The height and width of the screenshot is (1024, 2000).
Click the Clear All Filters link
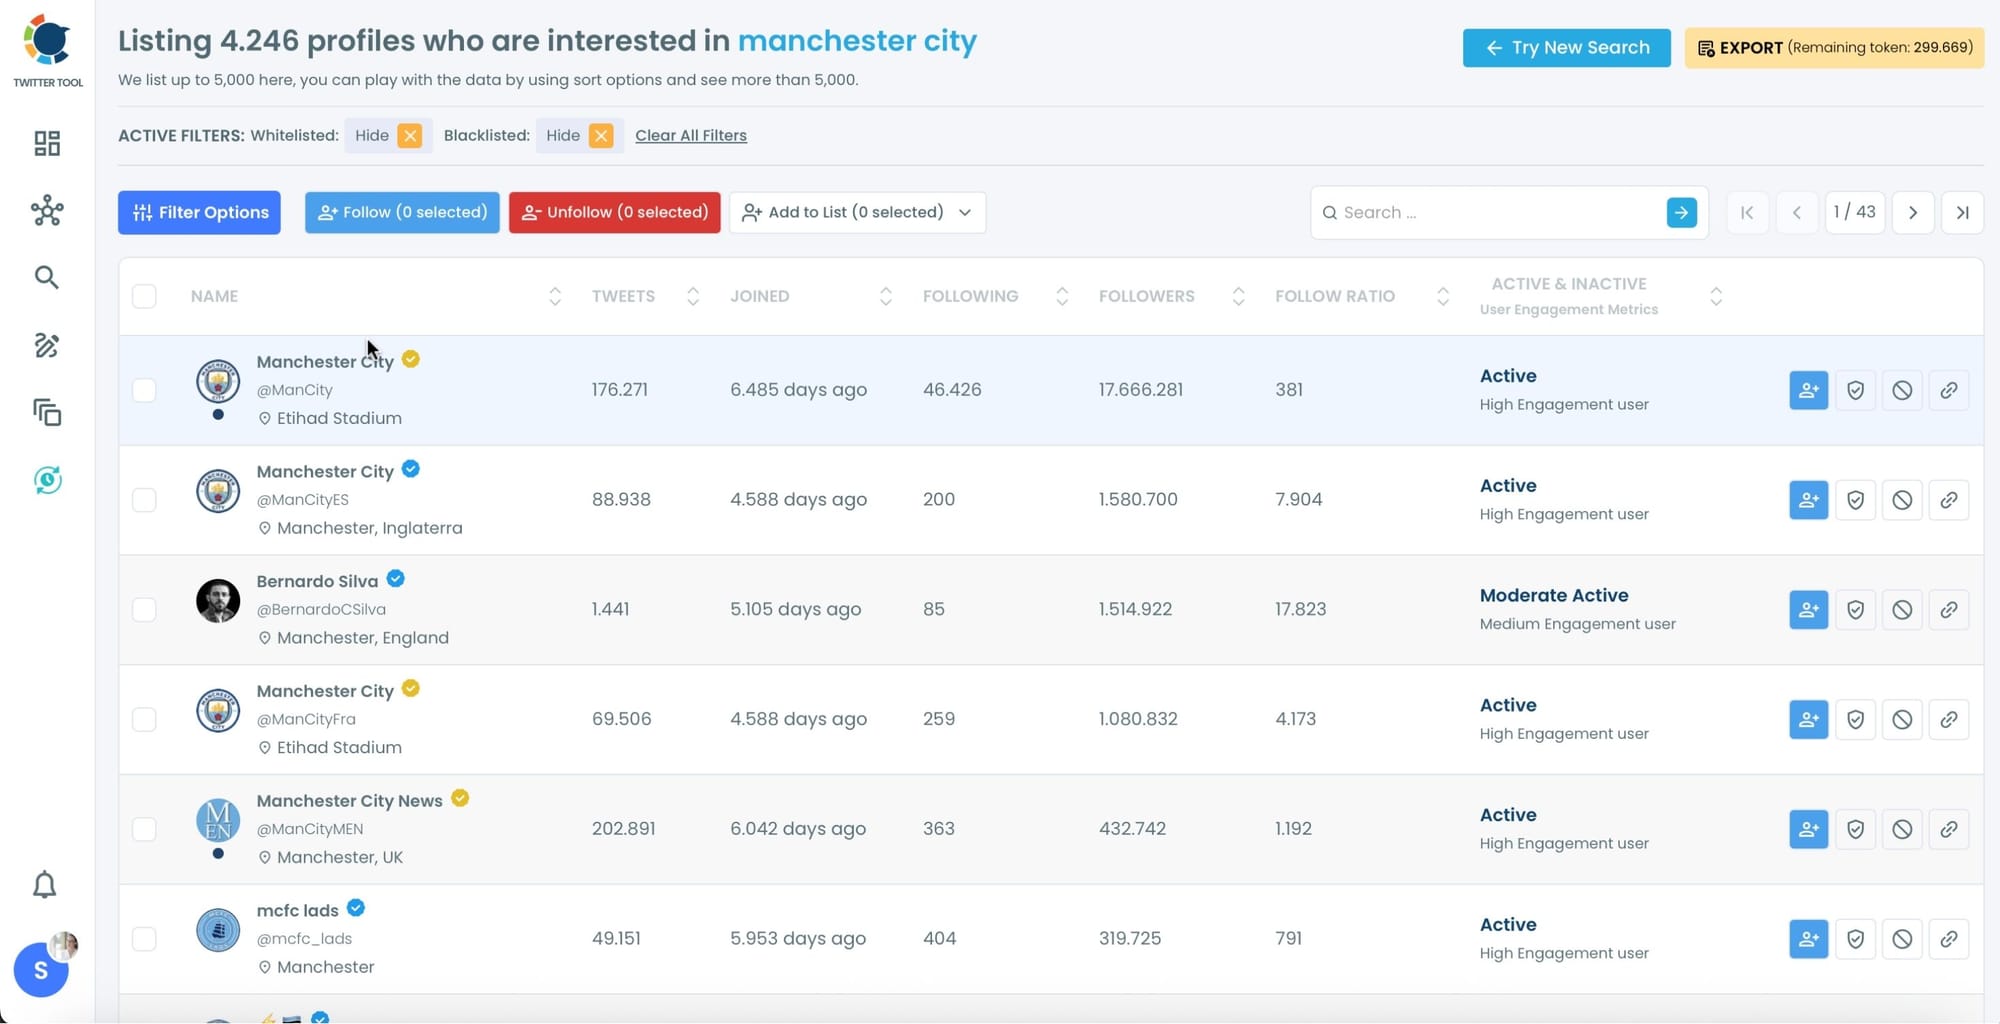point(691,135)
